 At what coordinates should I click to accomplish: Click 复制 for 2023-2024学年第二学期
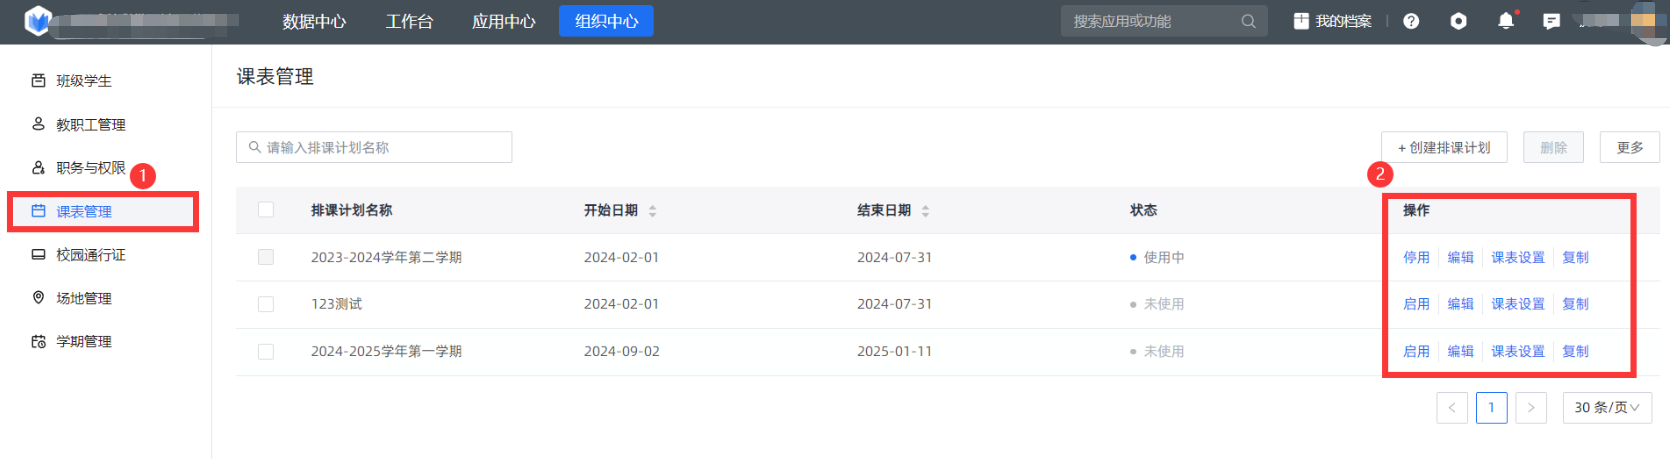(1576, 257)
